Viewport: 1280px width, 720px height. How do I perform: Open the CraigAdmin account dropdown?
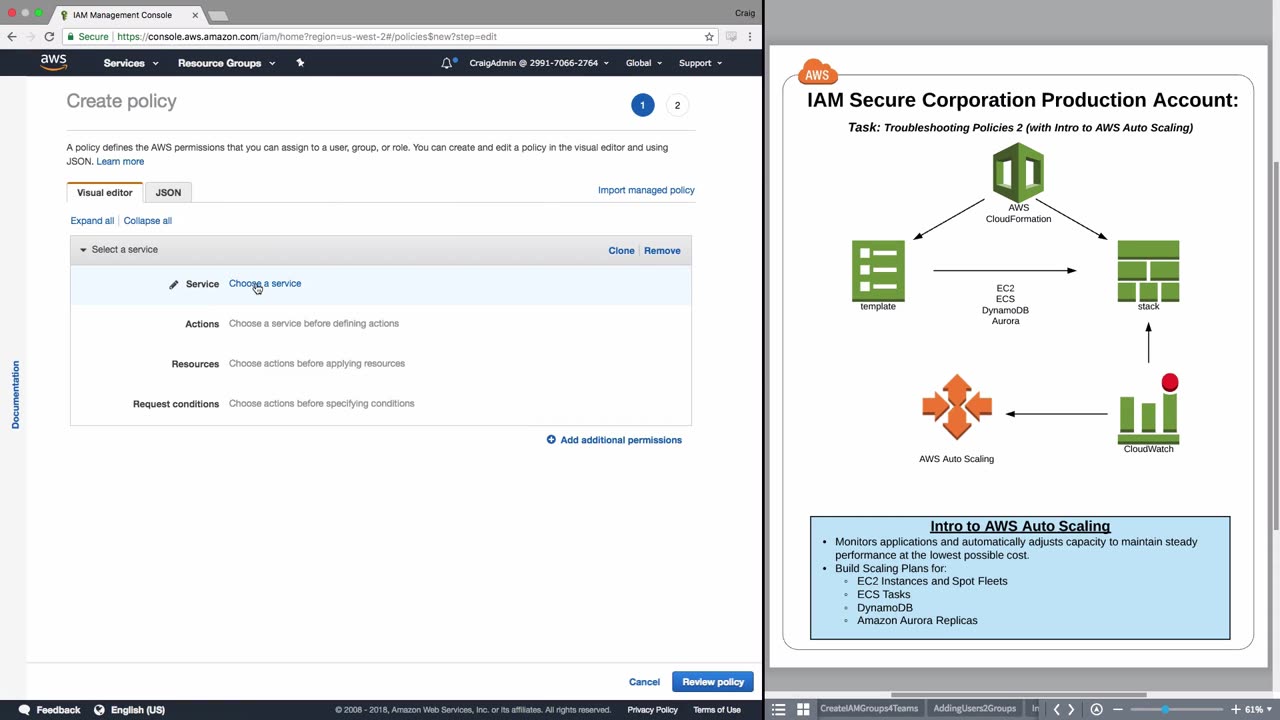click(x=539, y=63)
